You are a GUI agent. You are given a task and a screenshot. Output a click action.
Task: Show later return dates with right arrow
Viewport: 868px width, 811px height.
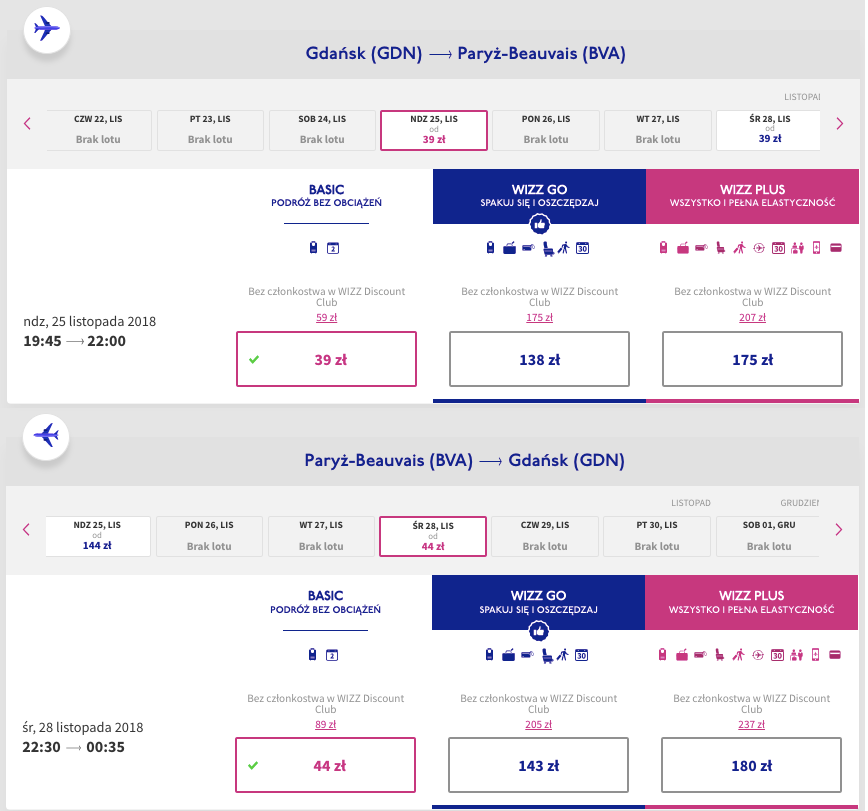839,530
